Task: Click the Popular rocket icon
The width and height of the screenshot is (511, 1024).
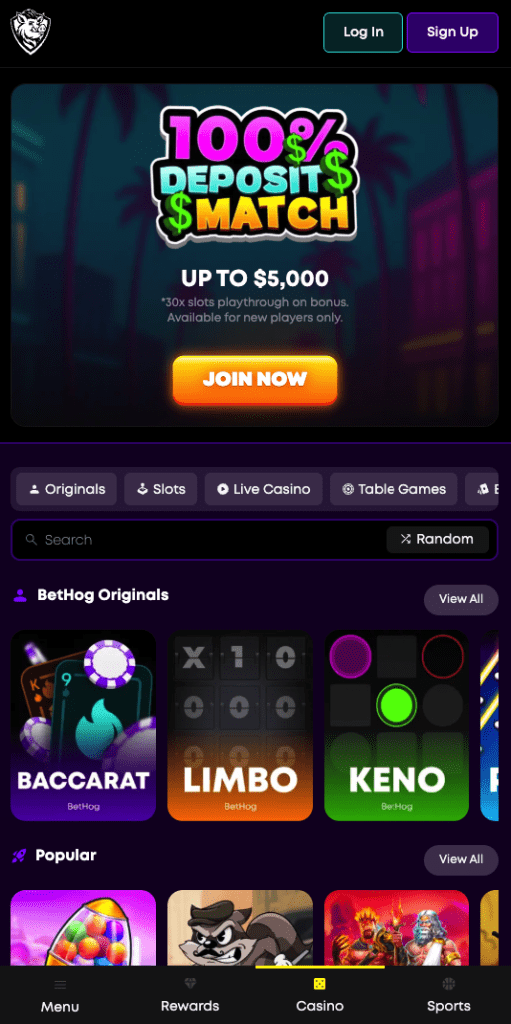Action: [x=20, y=856]
